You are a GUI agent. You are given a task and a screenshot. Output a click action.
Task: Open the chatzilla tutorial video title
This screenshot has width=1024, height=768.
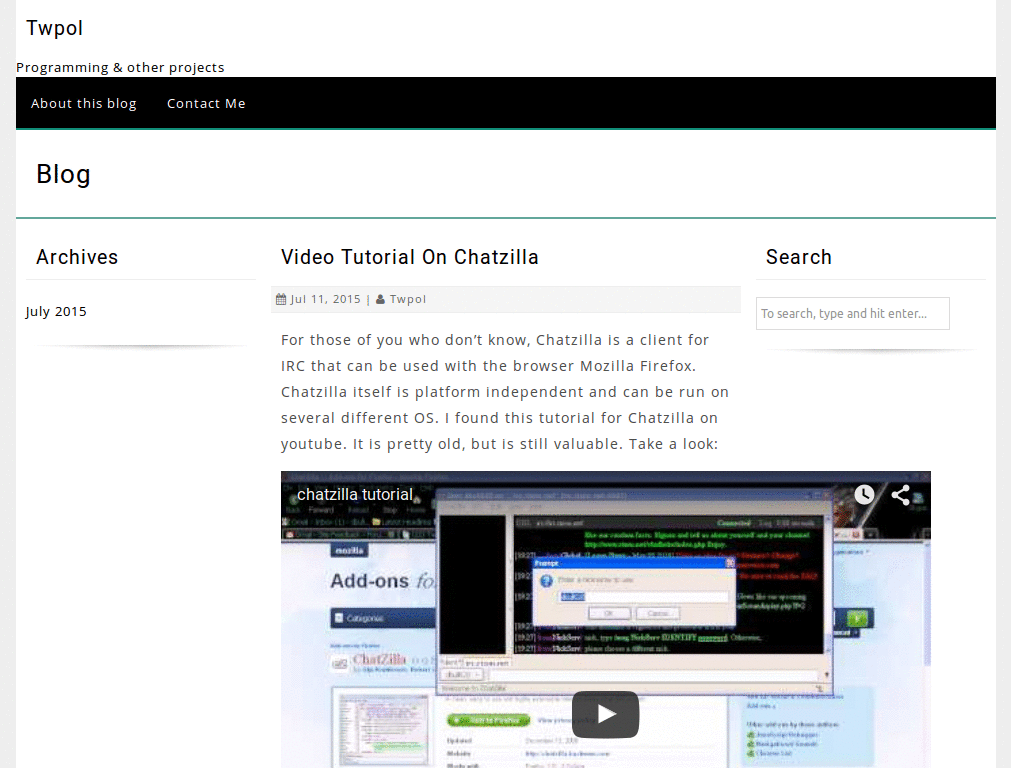tap(355, 494)
